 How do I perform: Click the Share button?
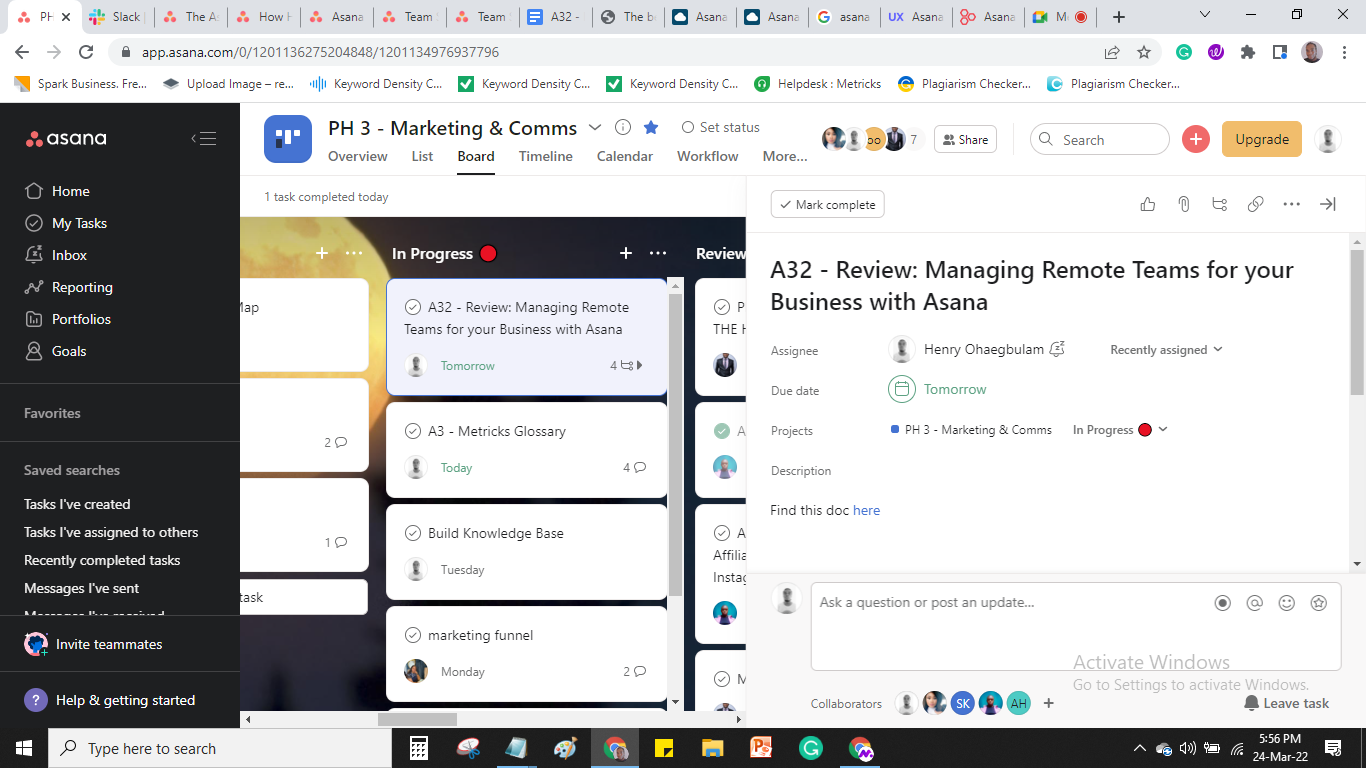click(x=965, y=140)
